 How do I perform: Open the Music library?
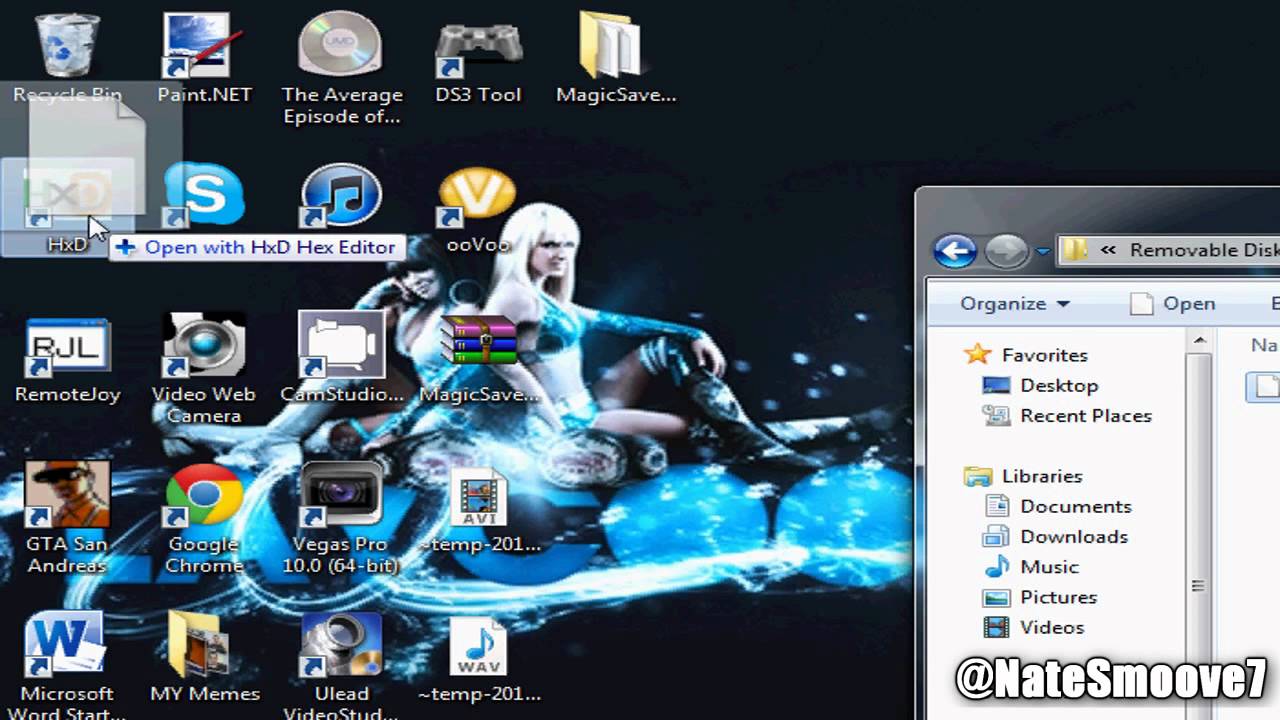click(1031, 566)
